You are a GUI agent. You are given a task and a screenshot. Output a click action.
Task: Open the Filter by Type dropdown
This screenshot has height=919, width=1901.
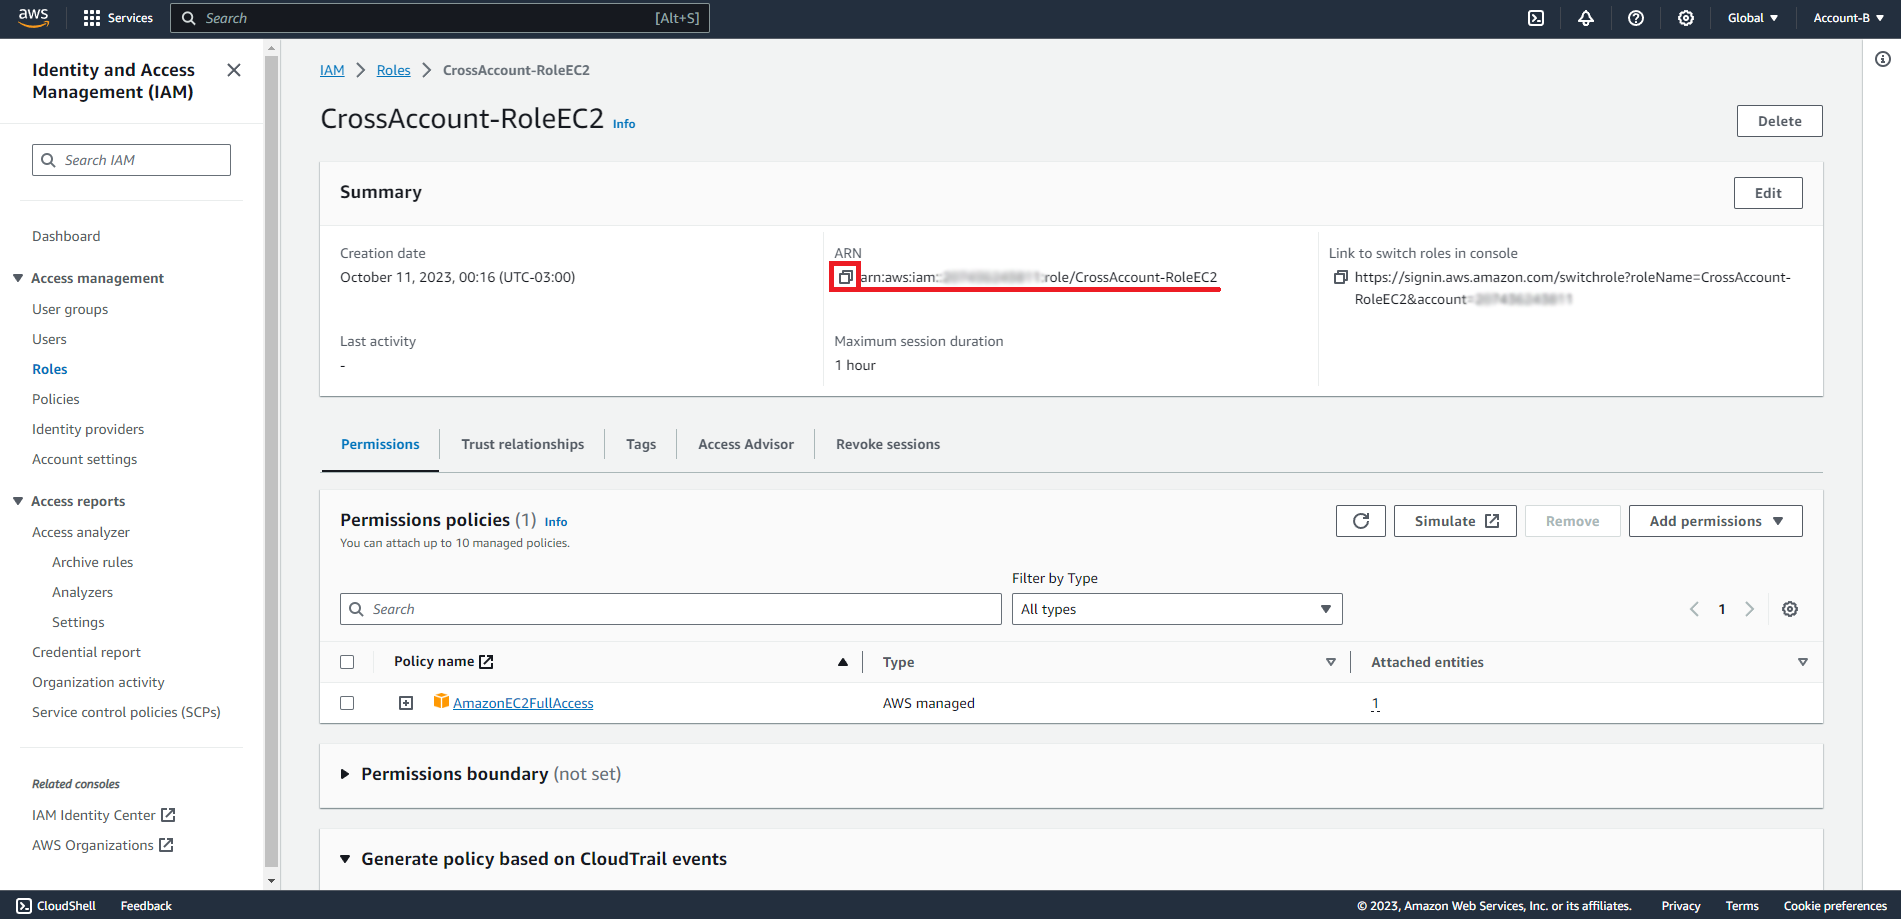1177,609
